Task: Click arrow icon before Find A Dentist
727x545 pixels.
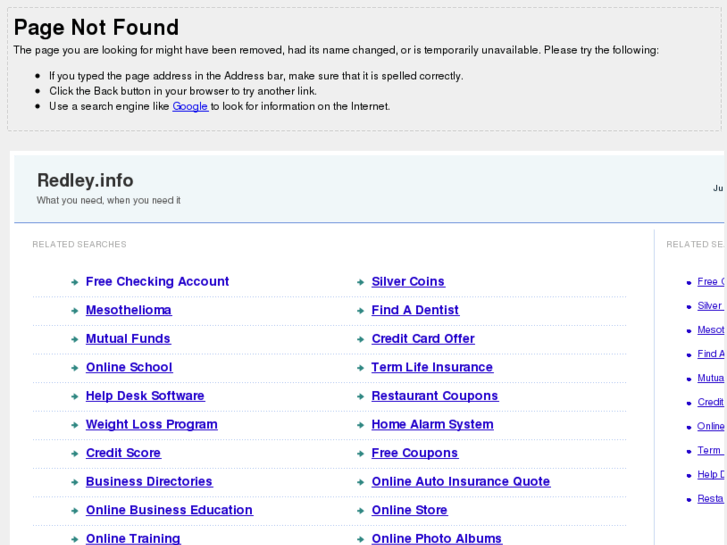Action: [360, 311]
